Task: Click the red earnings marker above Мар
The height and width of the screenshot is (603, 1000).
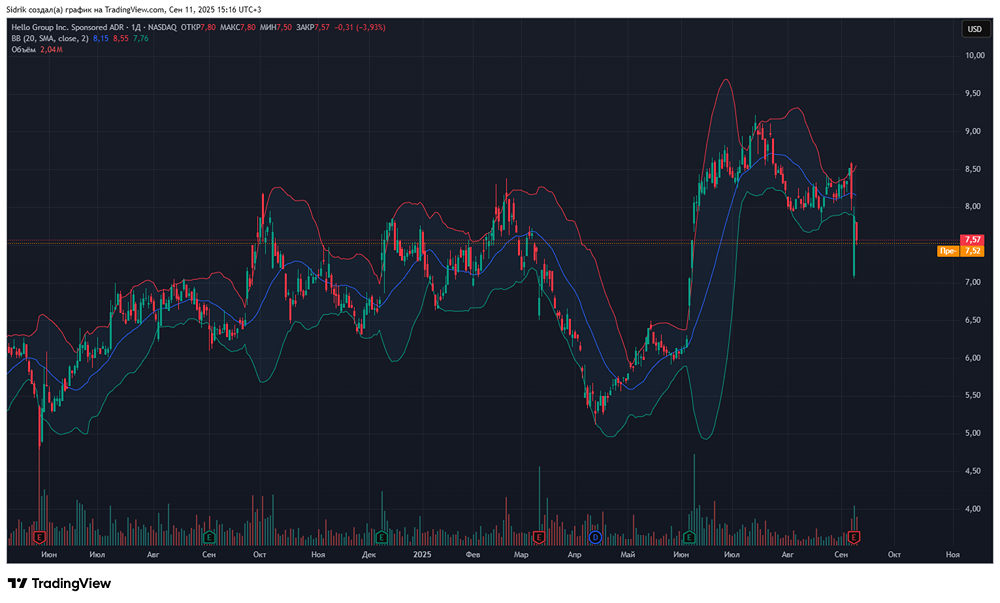Action: [538, 537]
